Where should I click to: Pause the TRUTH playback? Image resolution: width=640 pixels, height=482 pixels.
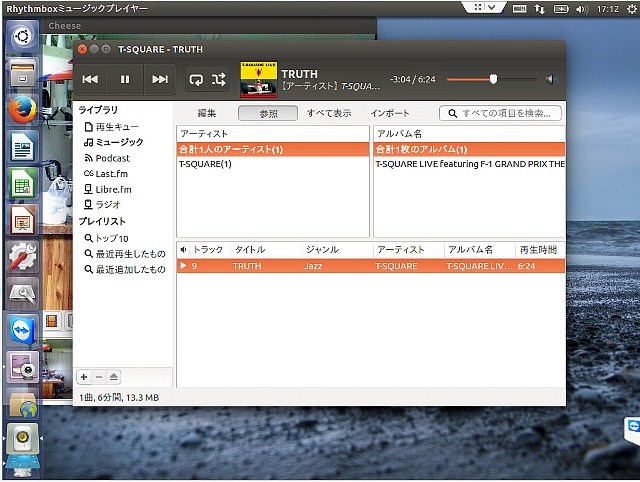click(x=125, y=79)
